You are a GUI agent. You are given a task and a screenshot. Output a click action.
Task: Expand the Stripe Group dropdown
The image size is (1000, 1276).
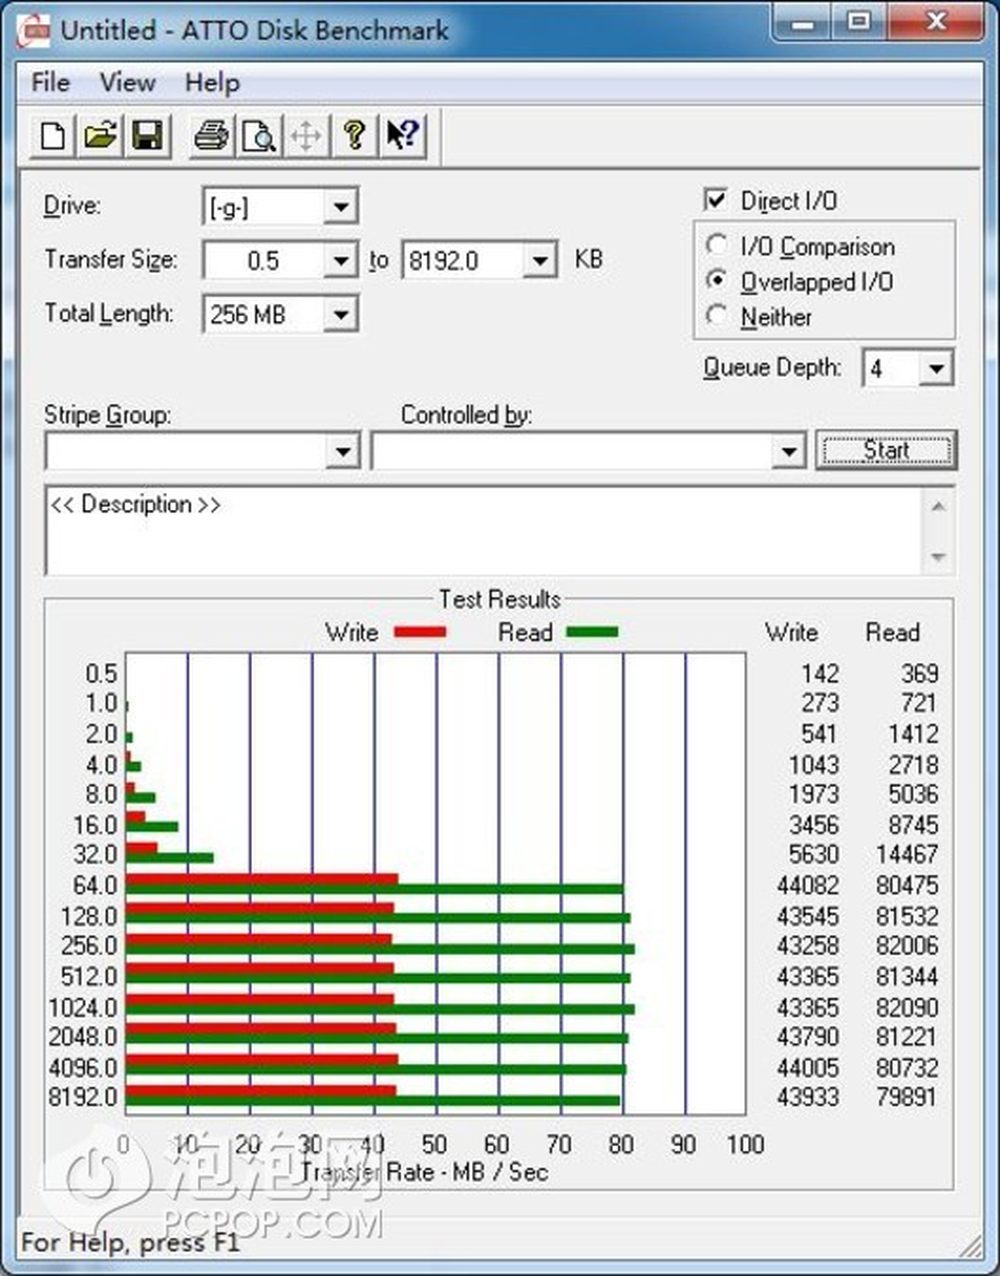point(342,451)
